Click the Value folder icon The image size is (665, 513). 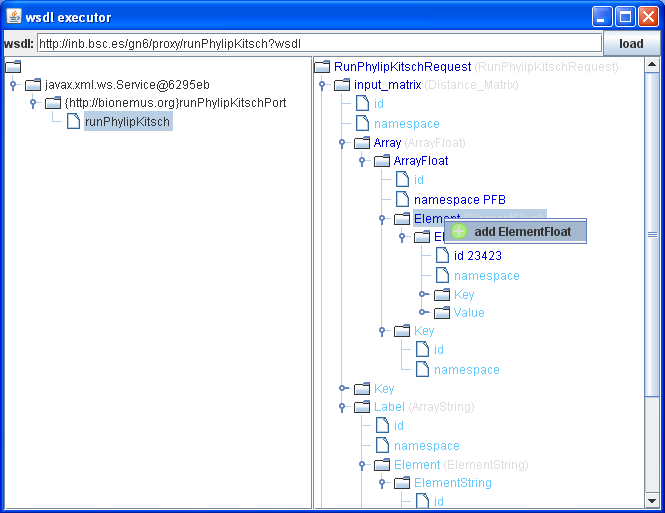click(442, 313)
